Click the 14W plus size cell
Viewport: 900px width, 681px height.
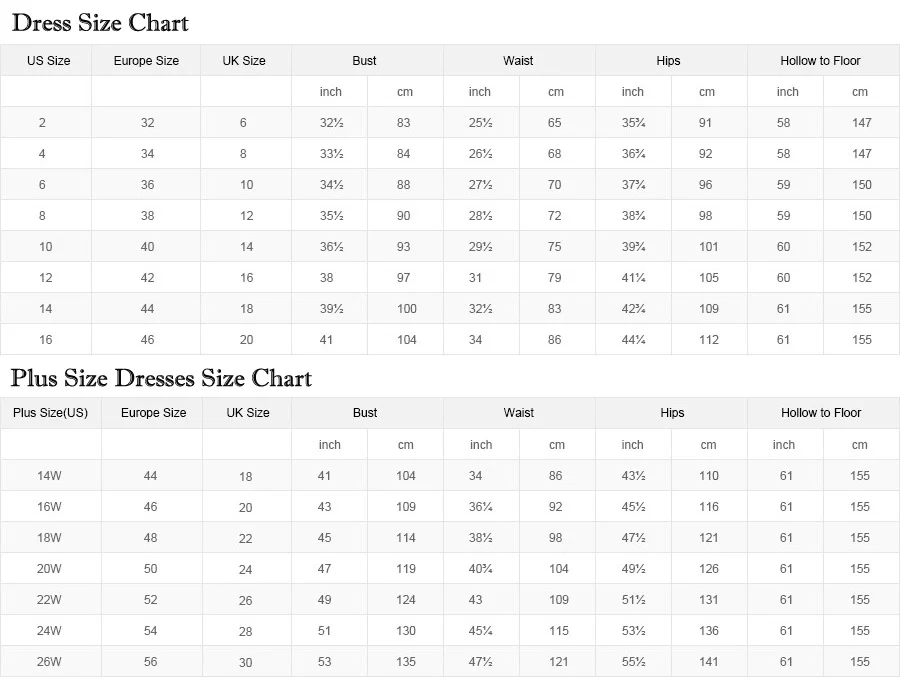[49, 476]
